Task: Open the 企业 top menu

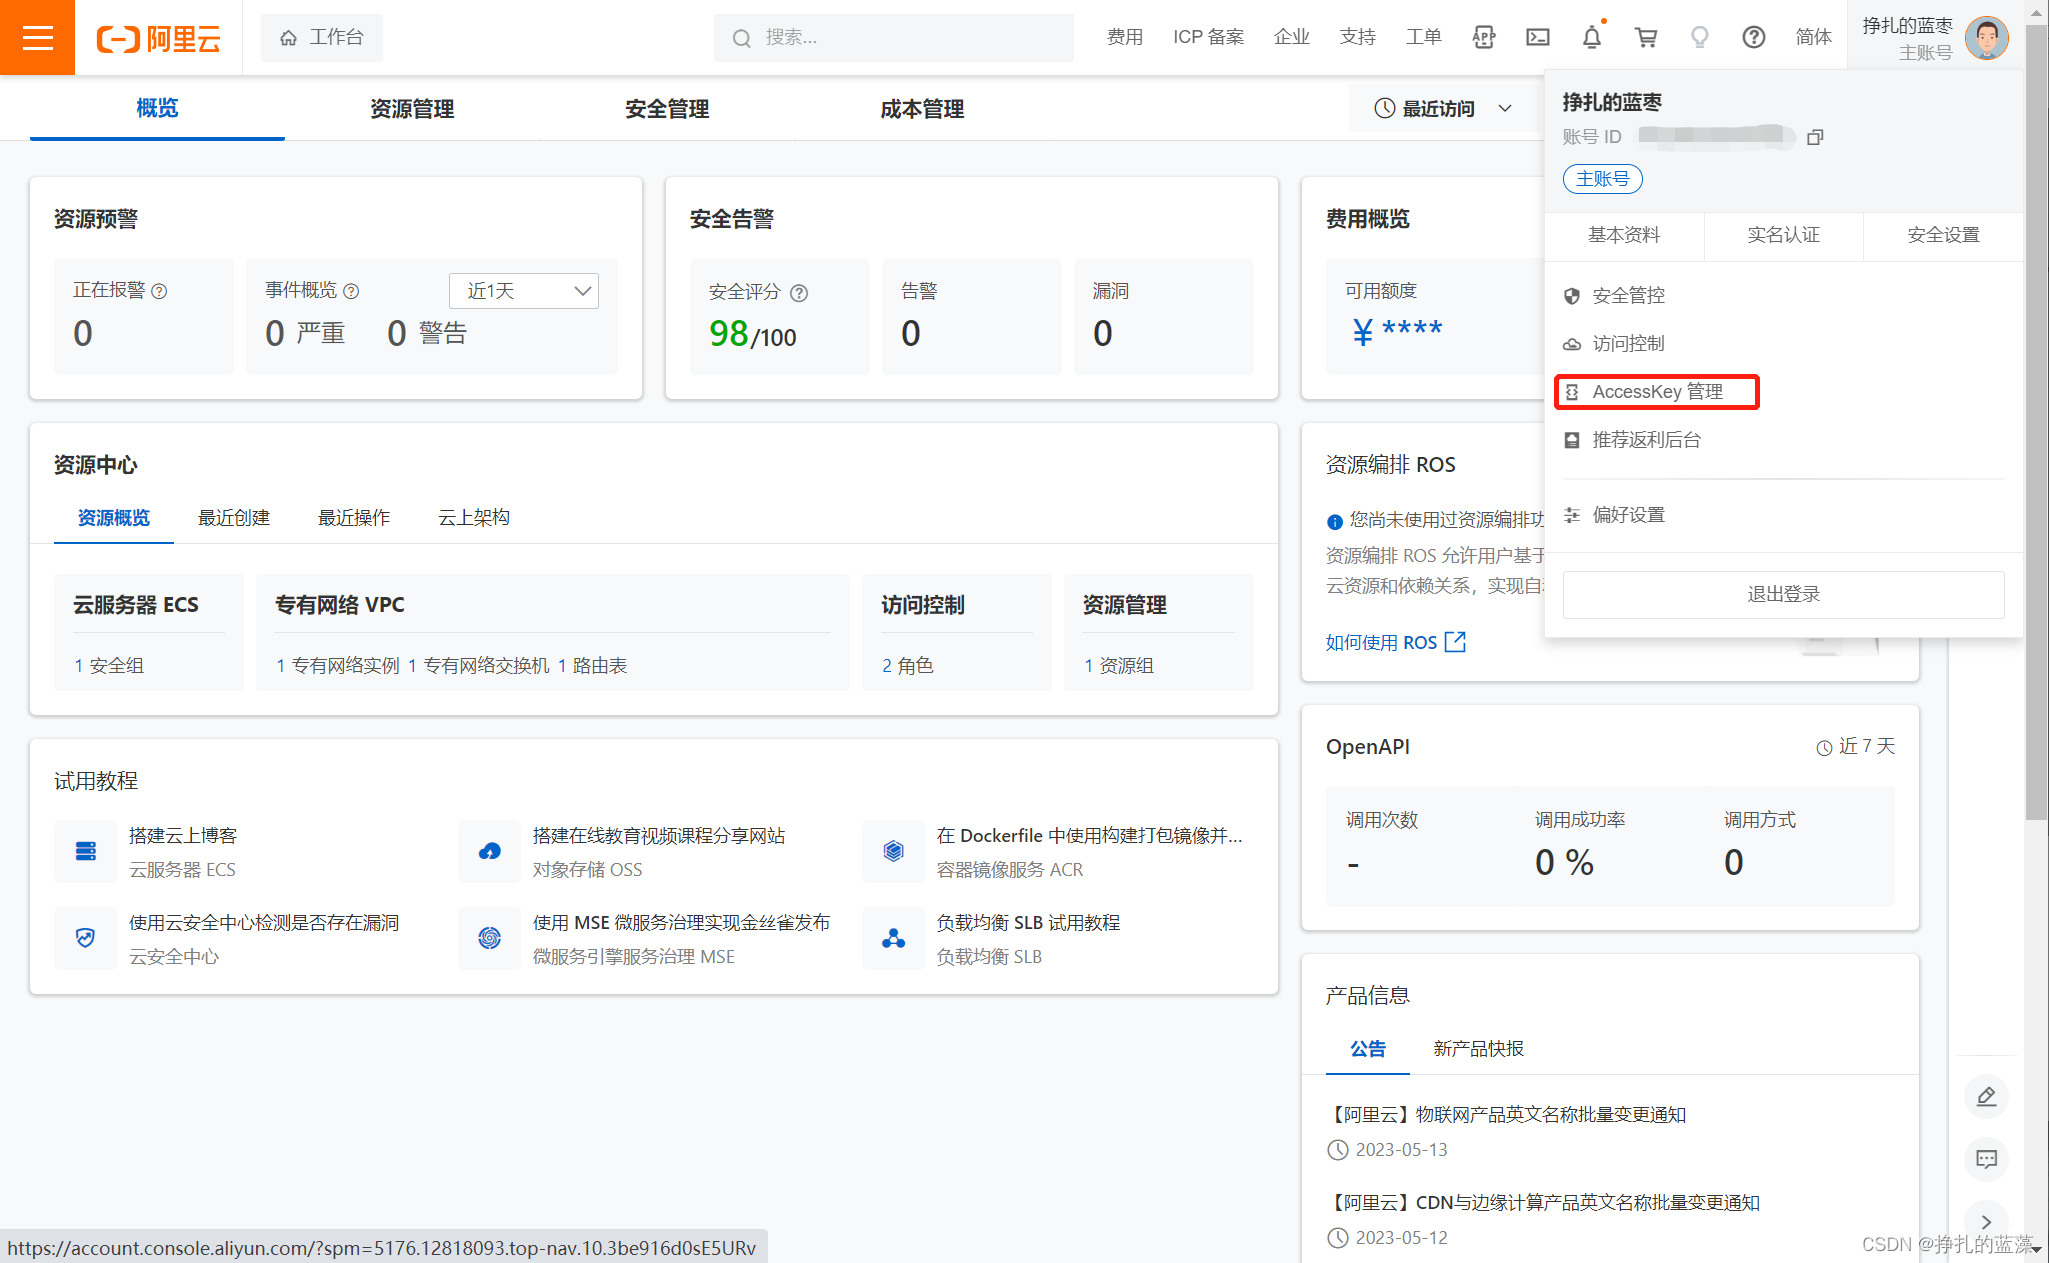Action: click(x=1292, y=37)
